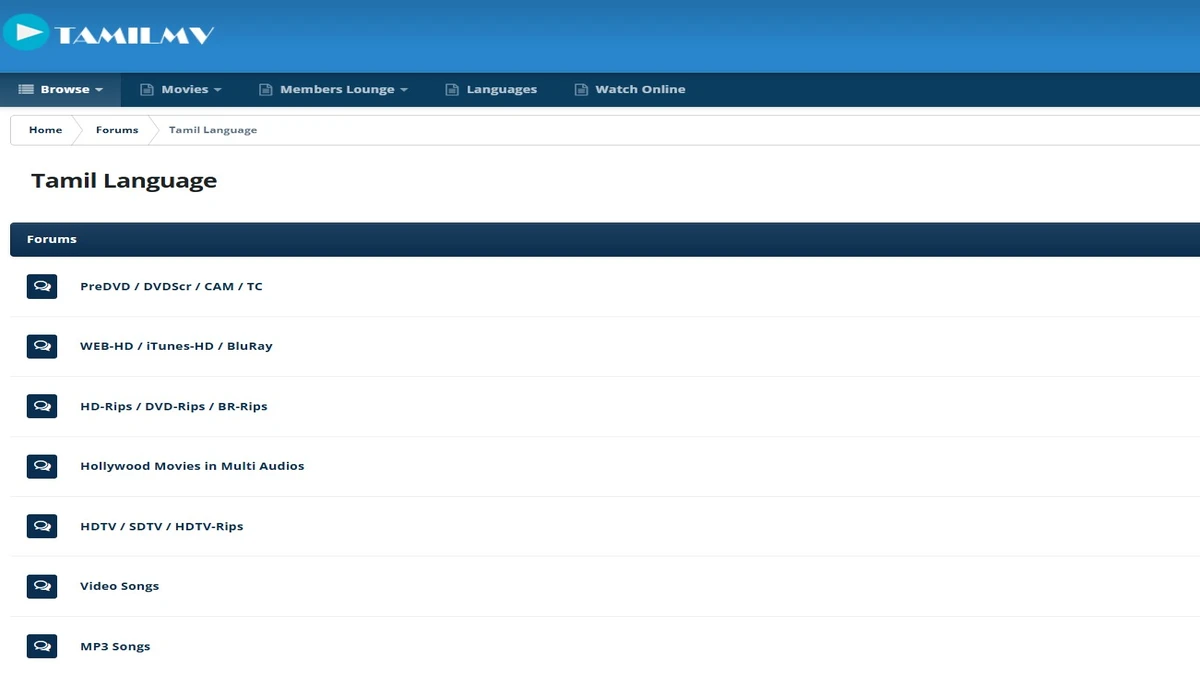Screen dimensions: 1200x675
Task: Click the Hollywood Movies forum chat icon
Action: coord(42,466)
